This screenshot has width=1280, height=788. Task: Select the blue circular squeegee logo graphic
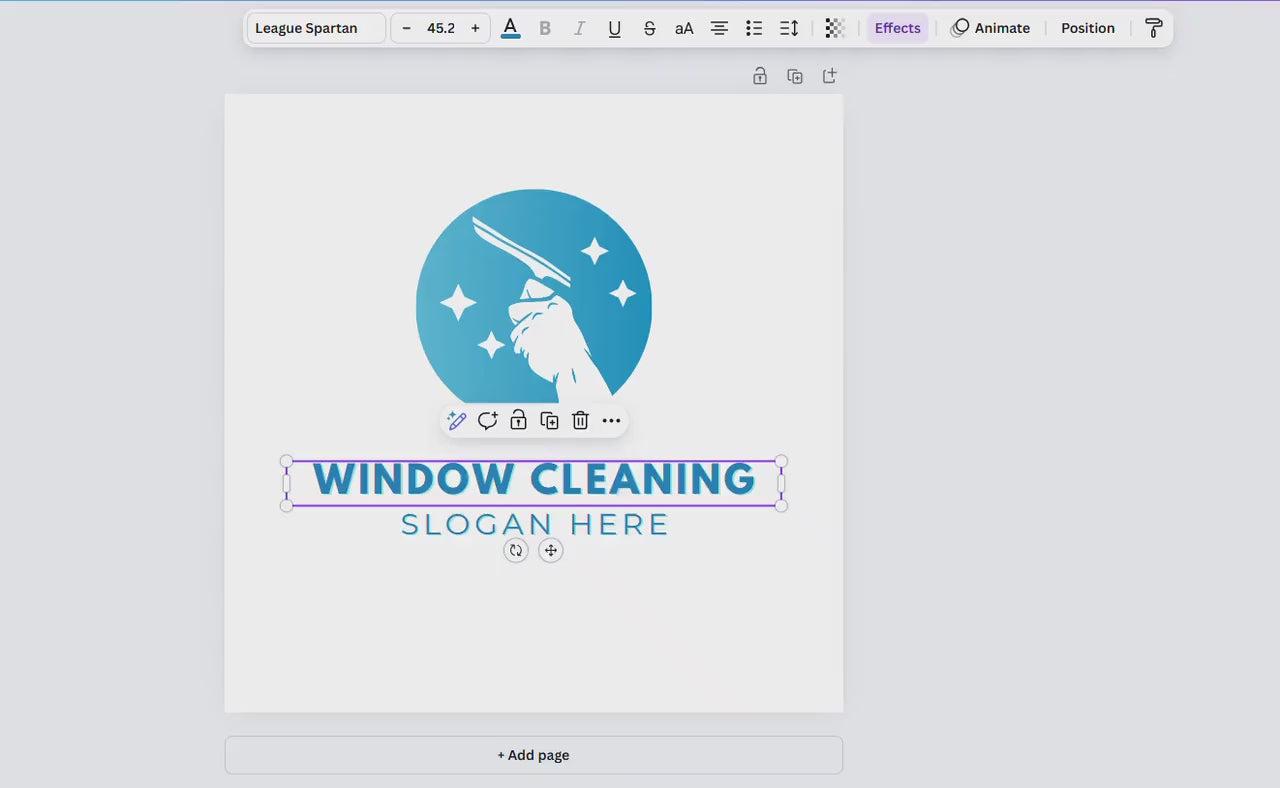coord(534,296)
